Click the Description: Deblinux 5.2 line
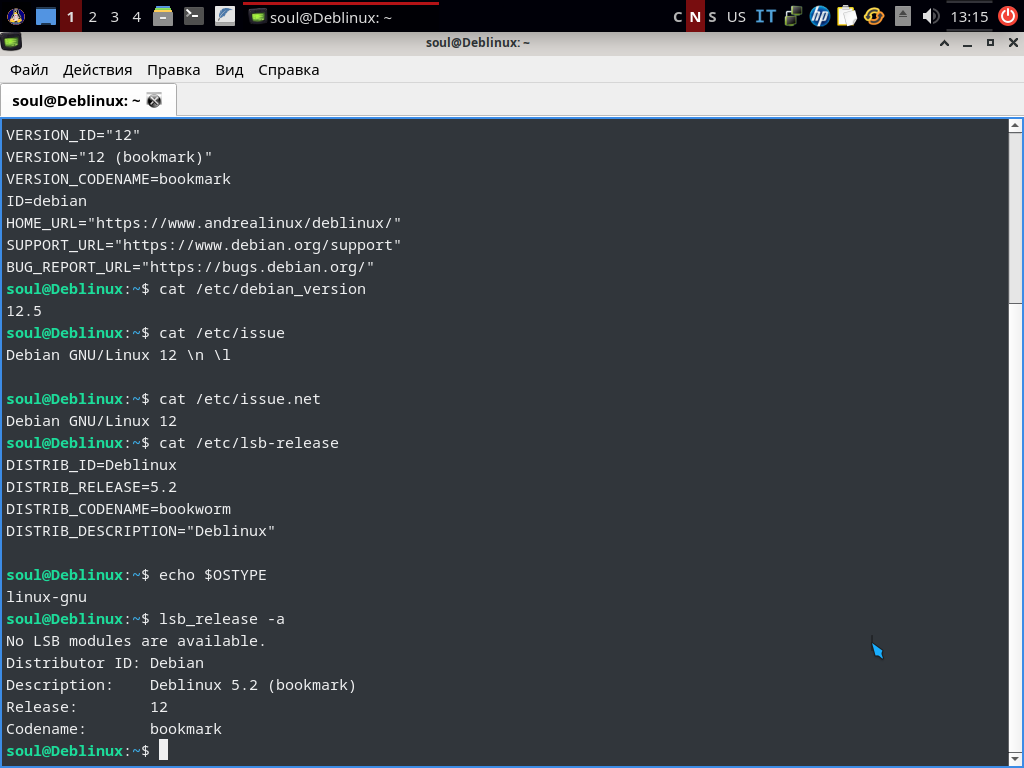The width and height of the screenshot is (1024, 768). coord(181,685)
